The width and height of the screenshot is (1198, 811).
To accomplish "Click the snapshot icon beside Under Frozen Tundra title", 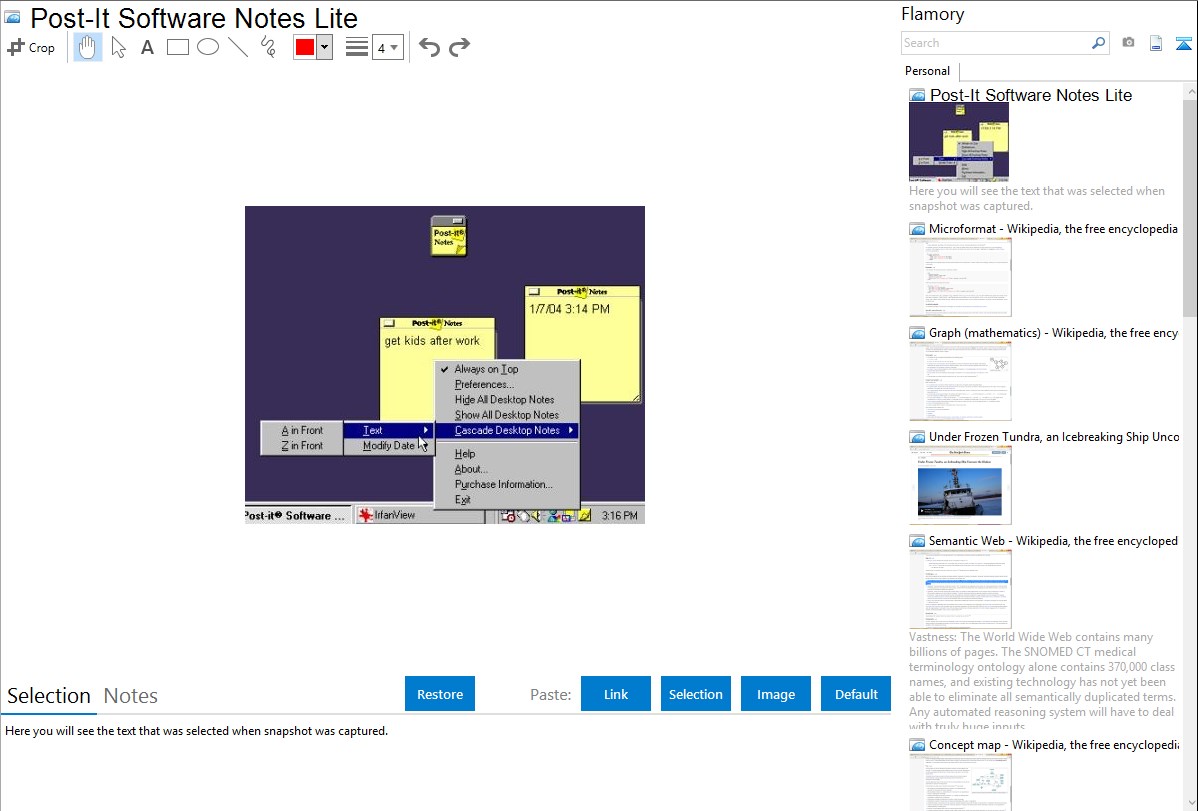I will click(x=917, y=437).
